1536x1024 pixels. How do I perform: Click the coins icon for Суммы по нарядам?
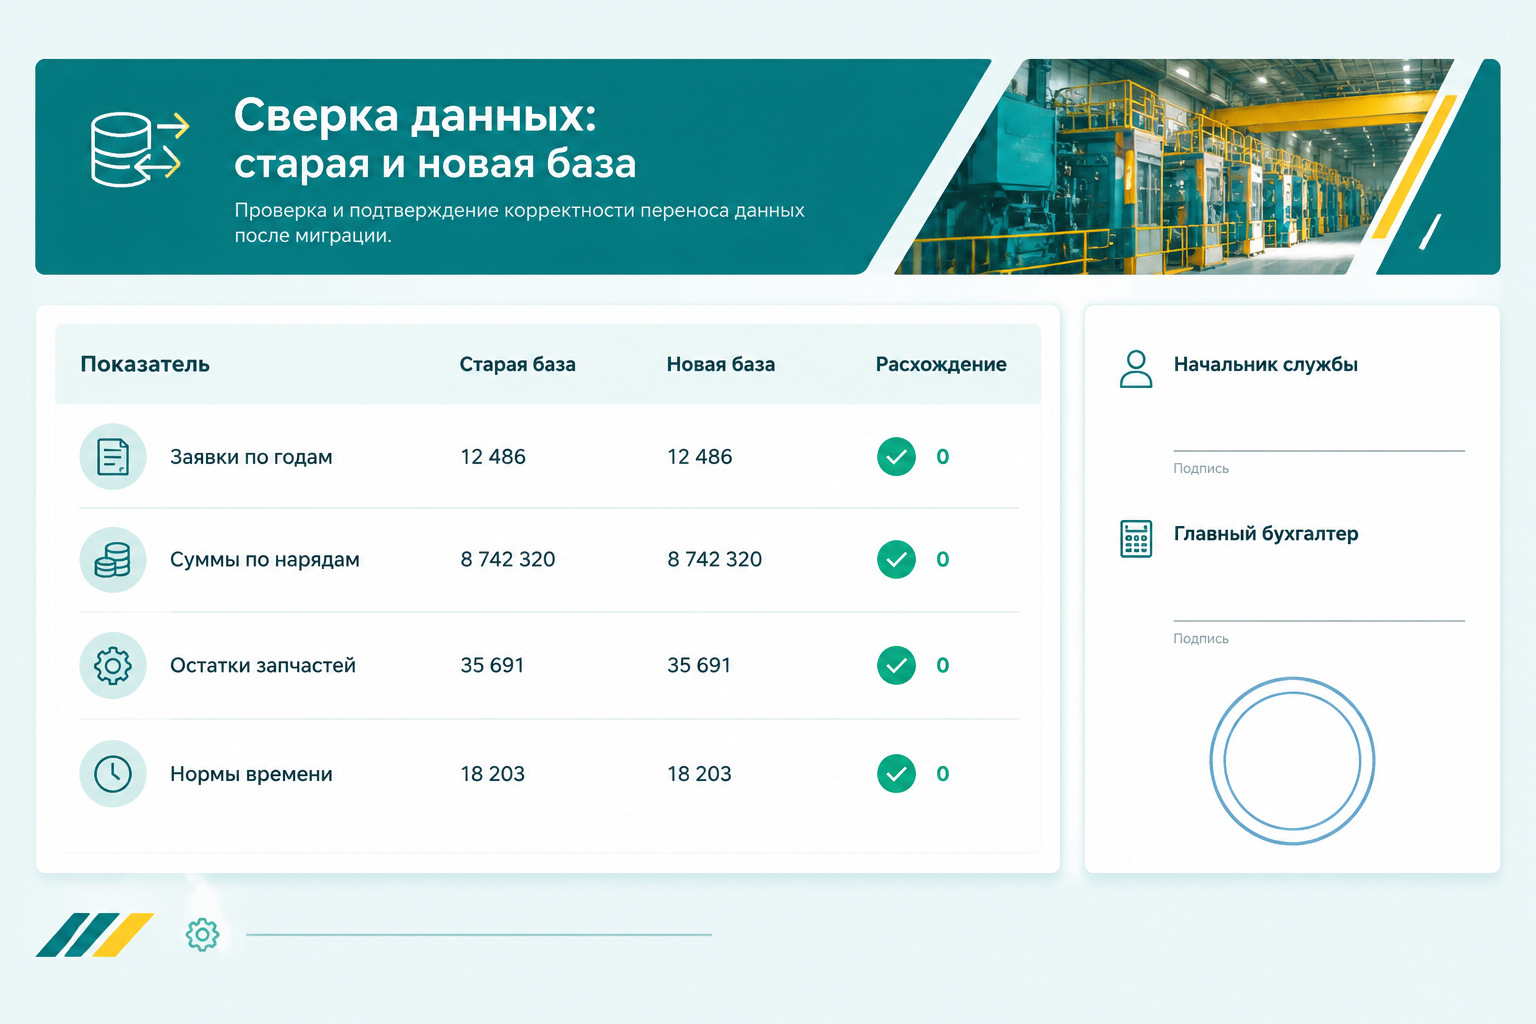tap(113, 560)
